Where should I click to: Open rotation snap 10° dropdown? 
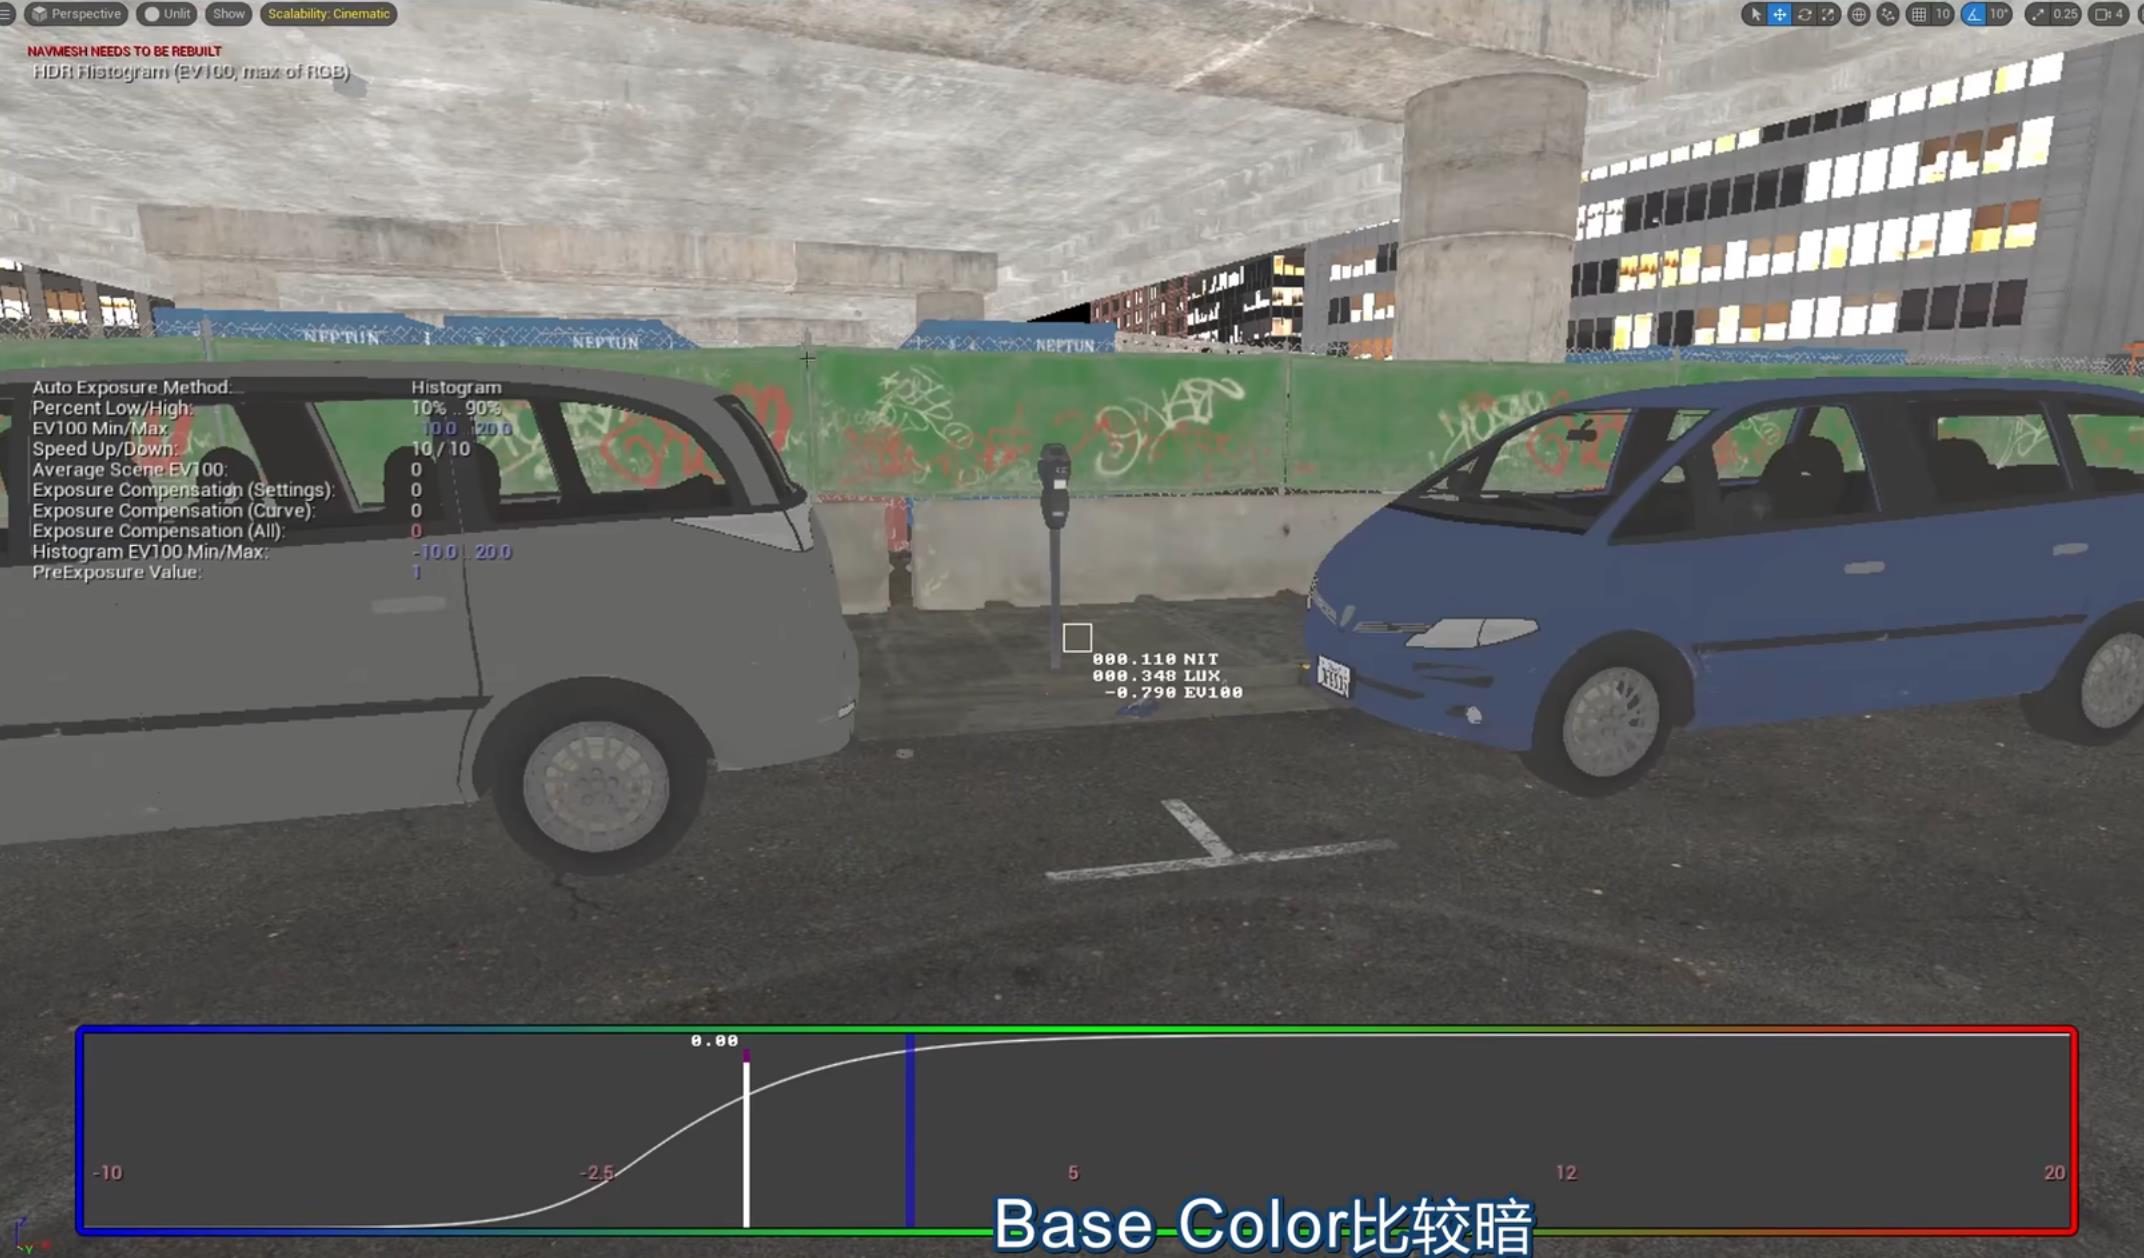[x=1999, y=14]
